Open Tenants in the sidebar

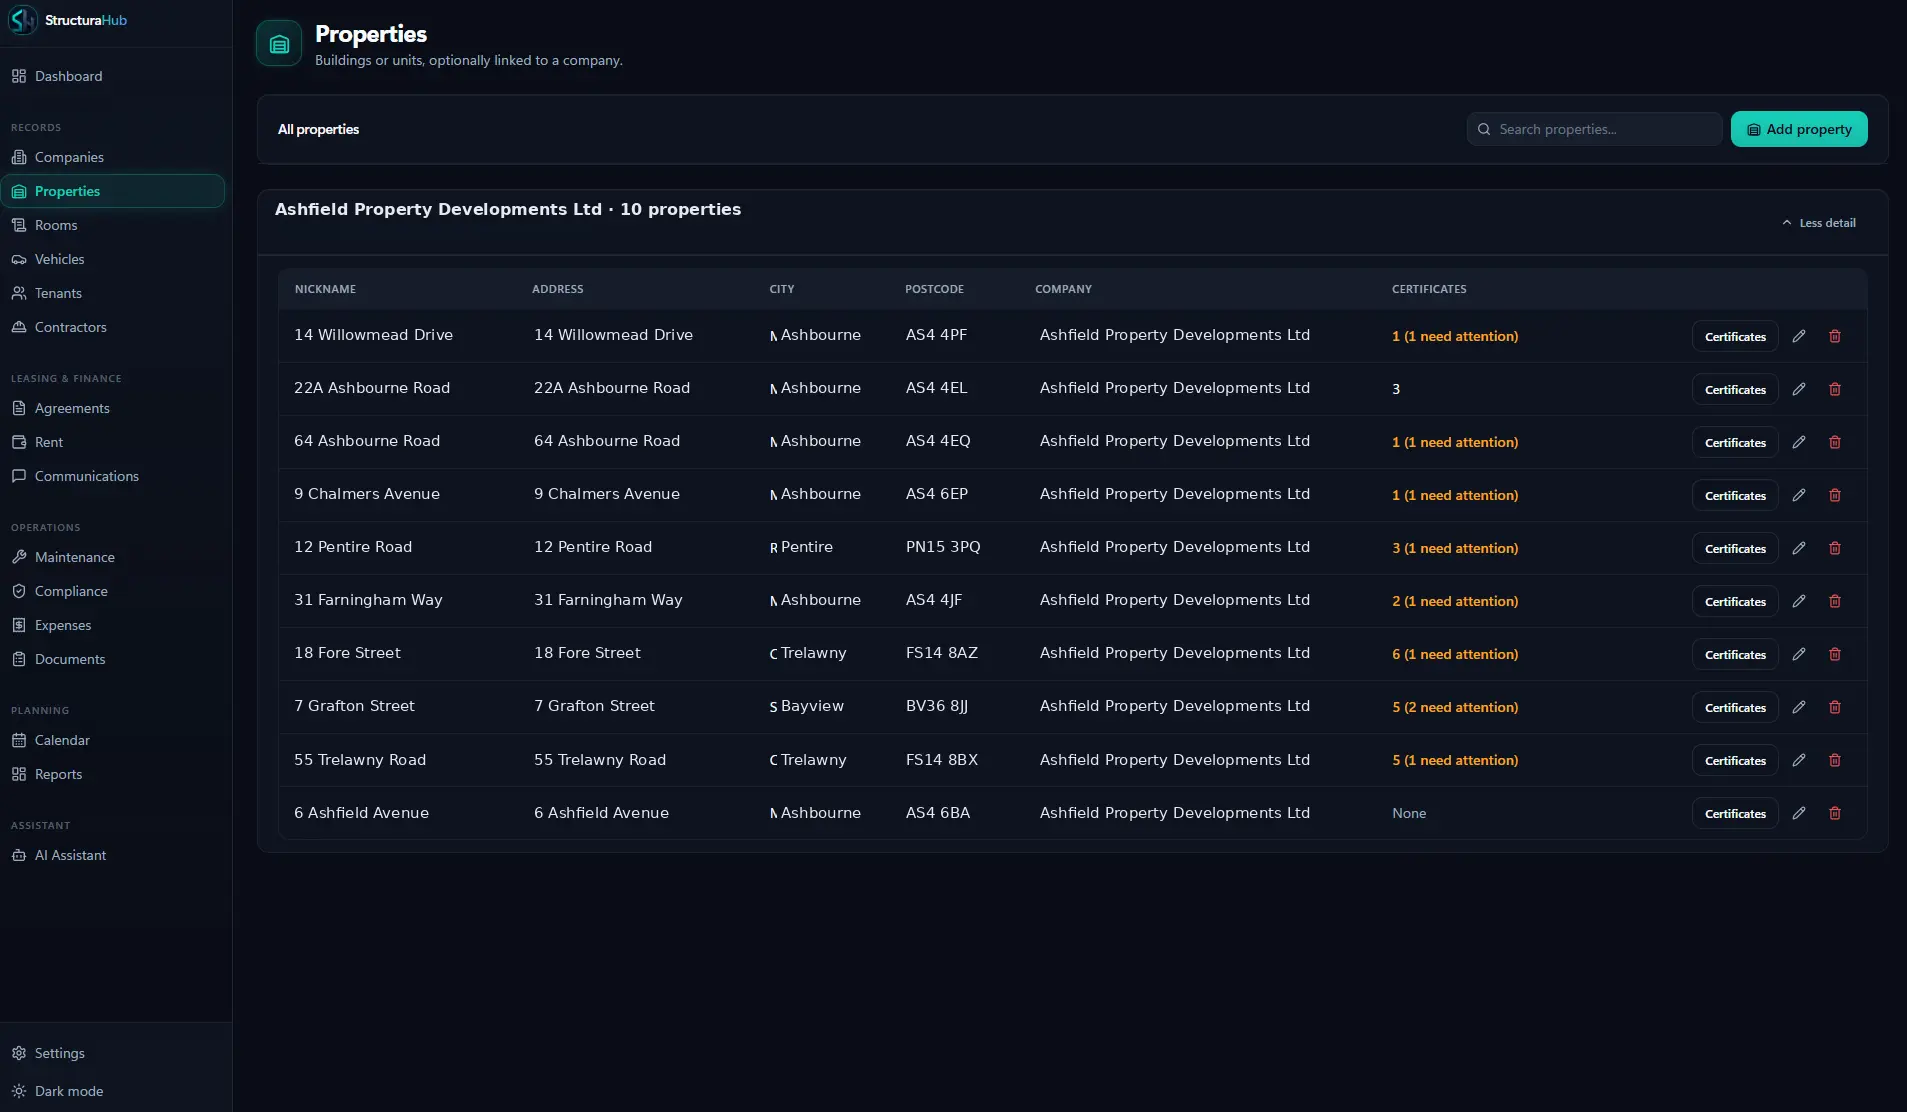112,293
